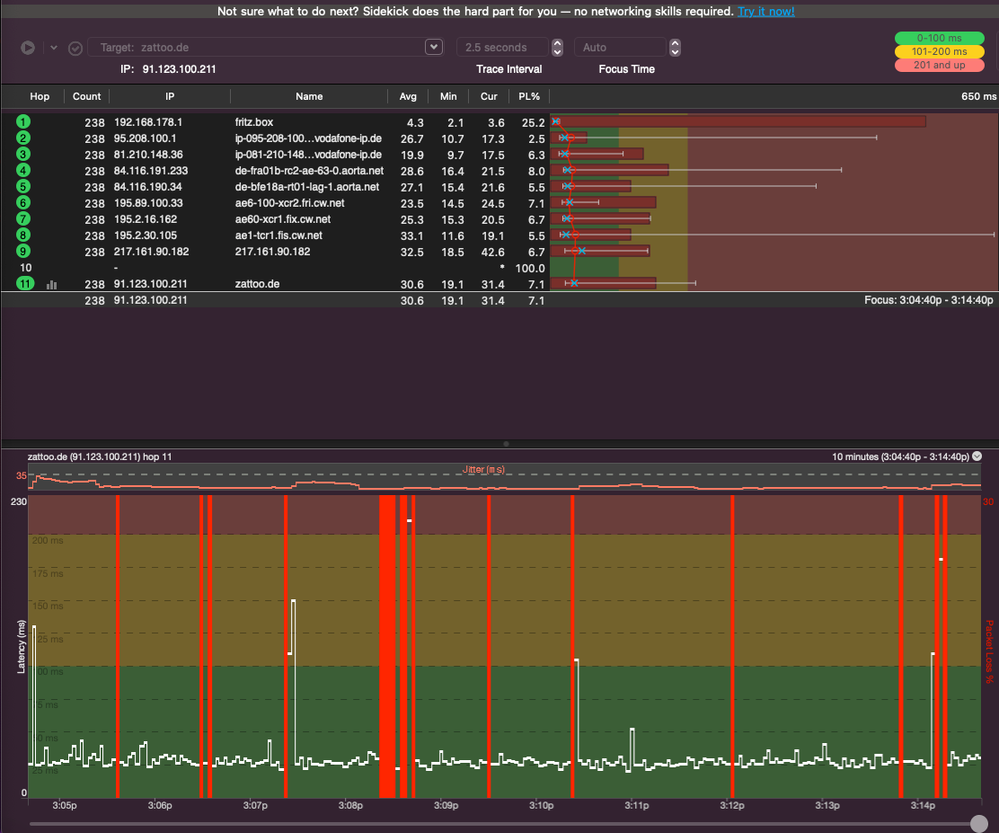Click the Try it now! link
This screenshot has width=999, height=833.
(766, 12)
